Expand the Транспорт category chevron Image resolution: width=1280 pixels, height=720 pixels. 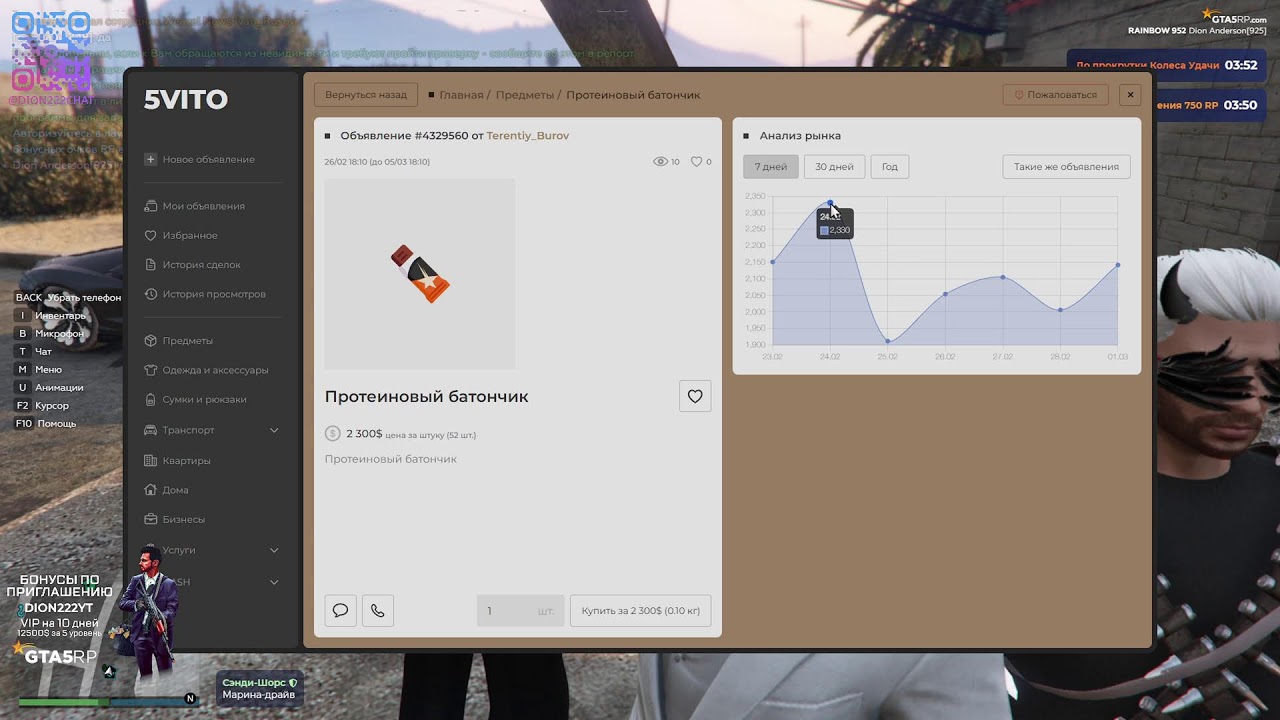(274, 430)
